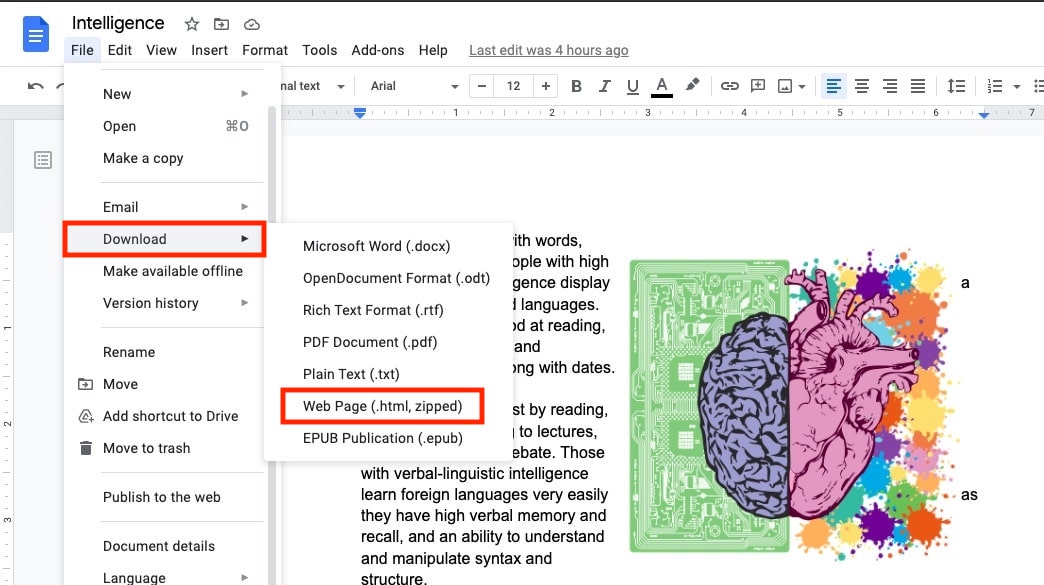The image size is (1044, 585).
Task: Open the text color picker
Action: pyautogui.click(x=662, y=86)
